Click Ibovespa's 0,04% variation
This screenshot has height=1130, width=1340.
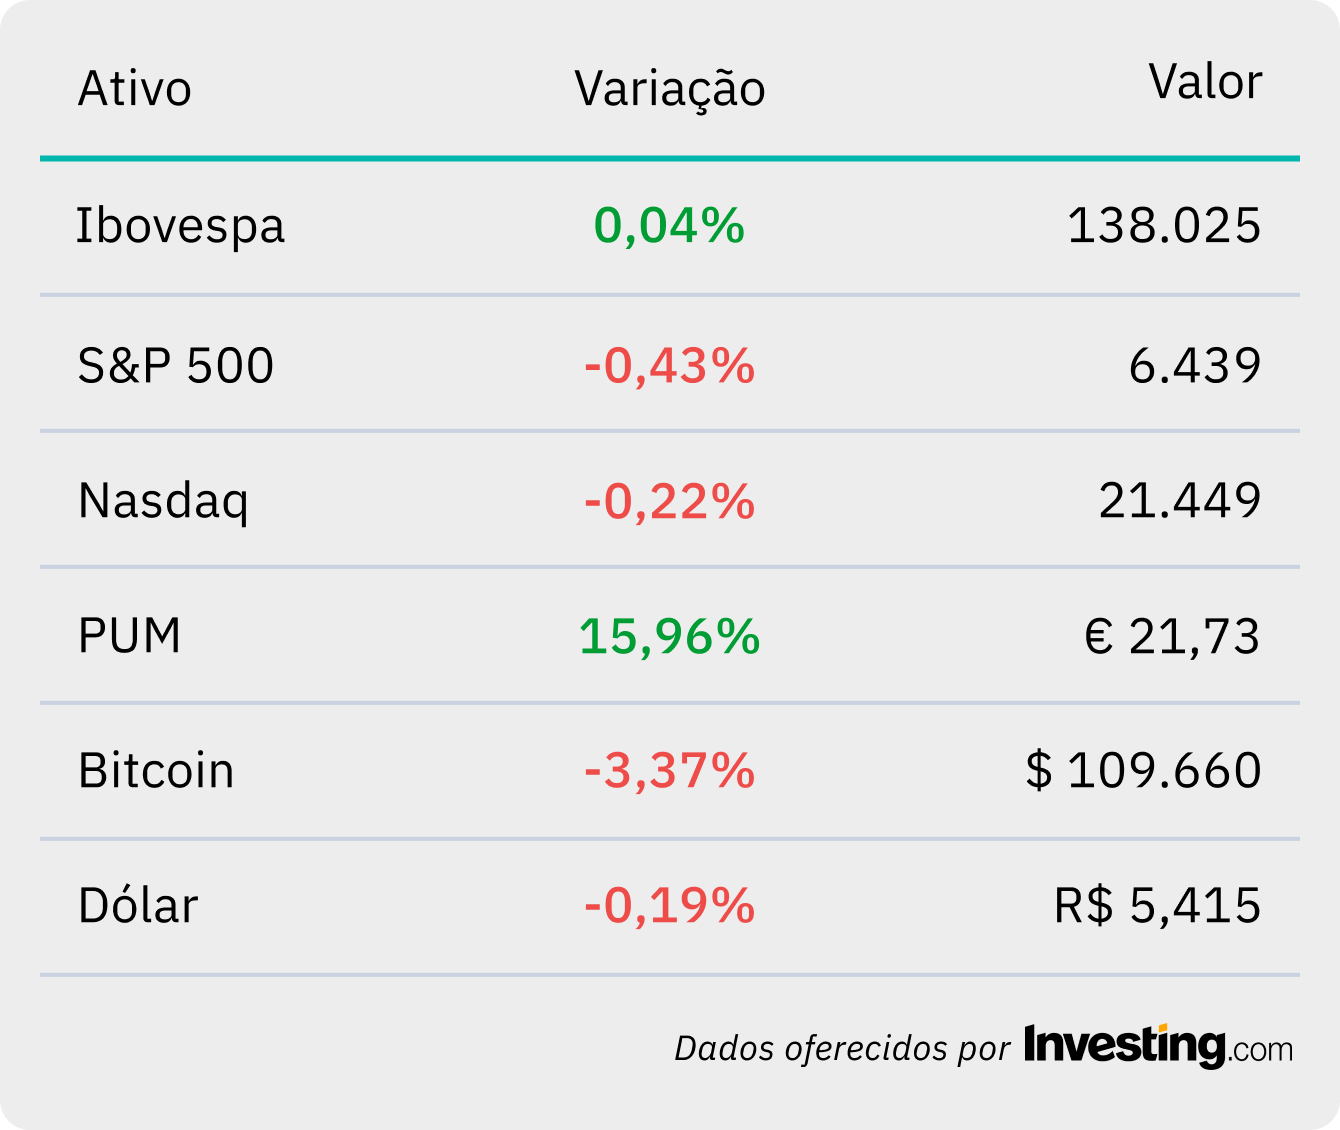(669, 226)
